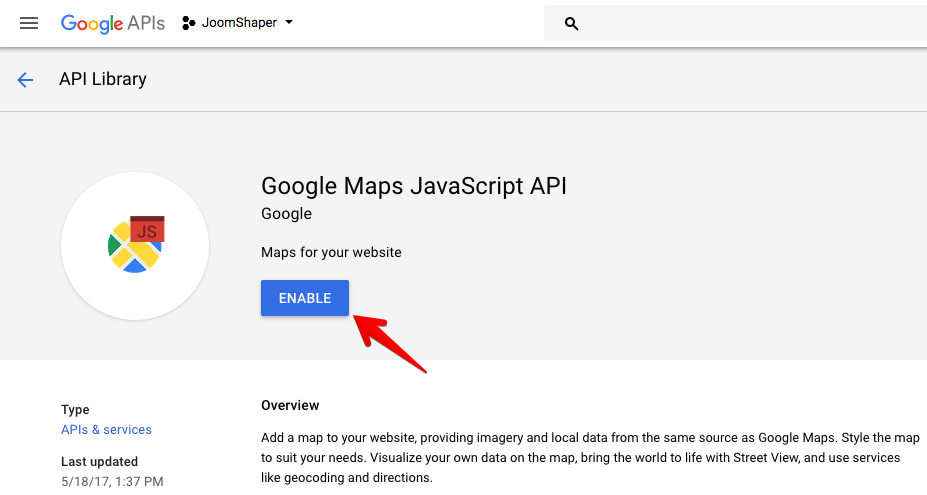
Task: Open the APIs & services link
Action: pos(106,430)
